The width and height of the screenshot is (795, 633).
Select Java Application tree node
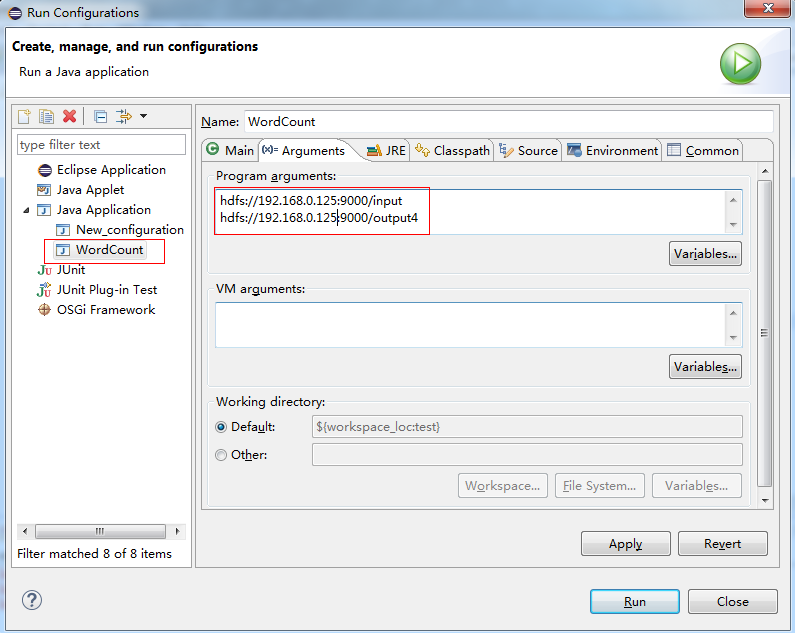click(x=103, y=210)
